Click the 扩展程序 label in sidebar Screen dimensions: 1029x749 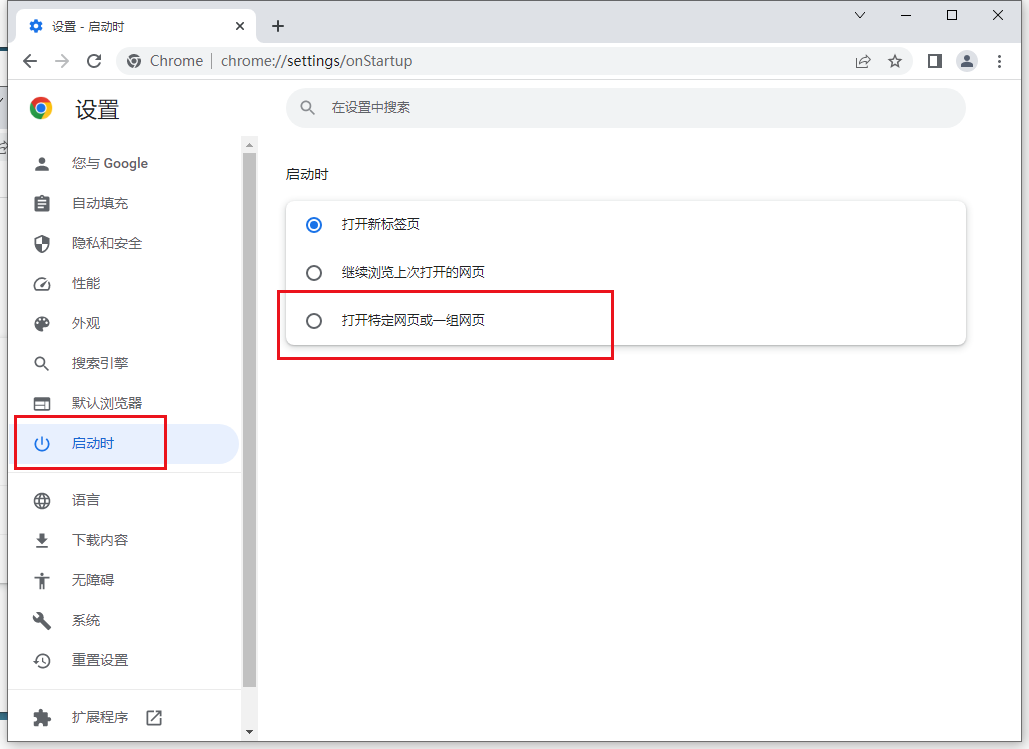pos(100,717)
